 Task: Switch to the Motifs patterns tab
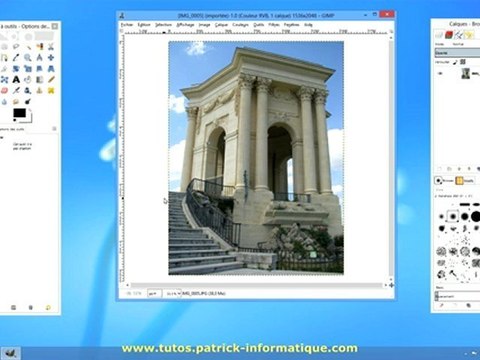465,180
